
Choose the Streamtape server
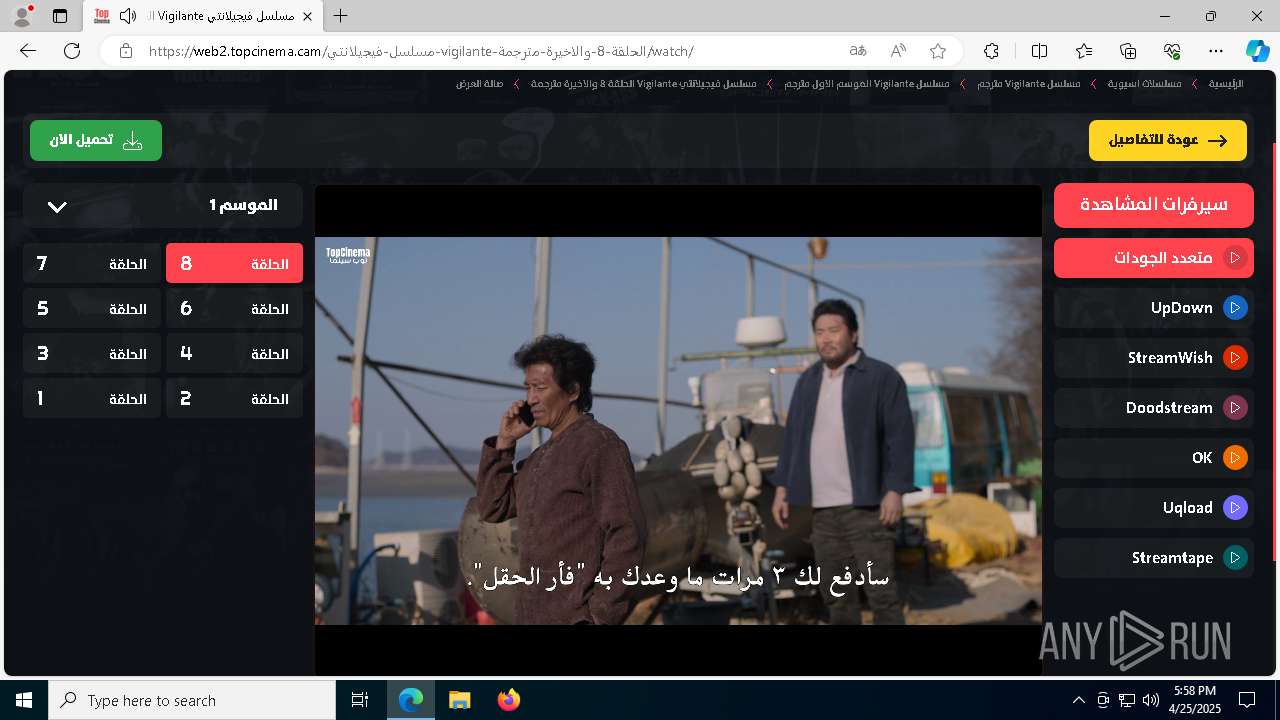pyautogui.click(x=1154, y=558)
